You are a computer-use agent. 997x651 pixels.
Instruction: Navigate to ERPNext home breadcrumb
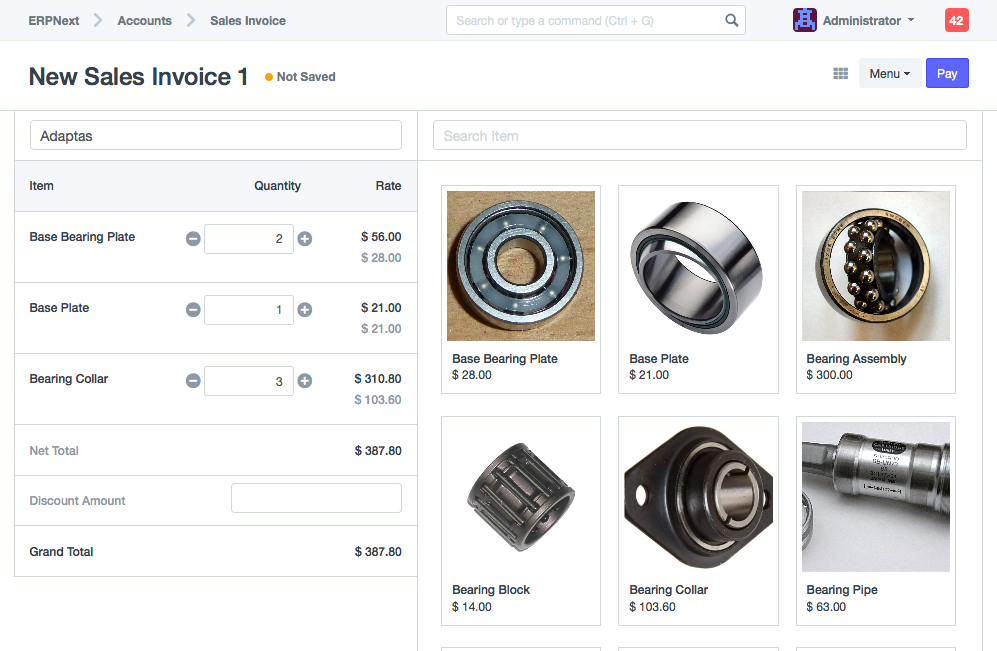pos(54,20)
